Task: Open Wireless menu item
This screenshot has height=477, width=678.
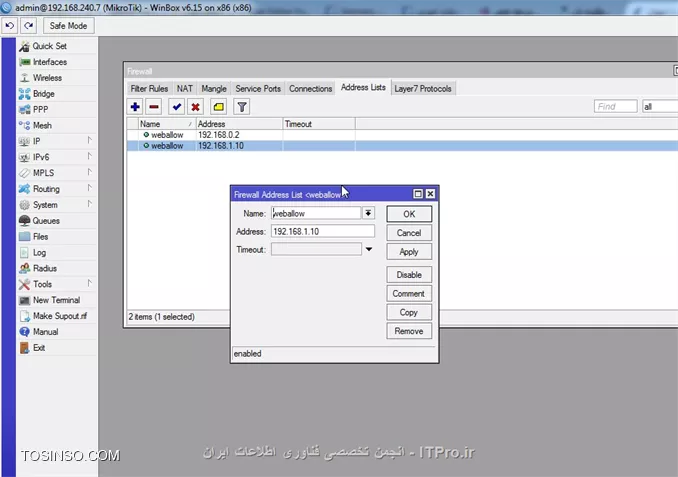Action: [57, 78]
